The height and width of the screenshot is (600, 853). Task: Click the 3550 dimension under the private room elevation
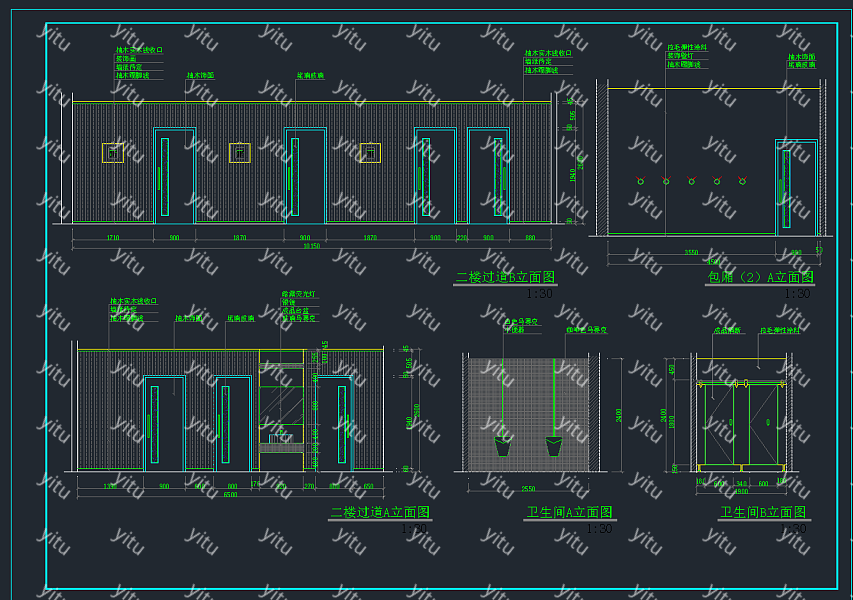click(691, 253)
